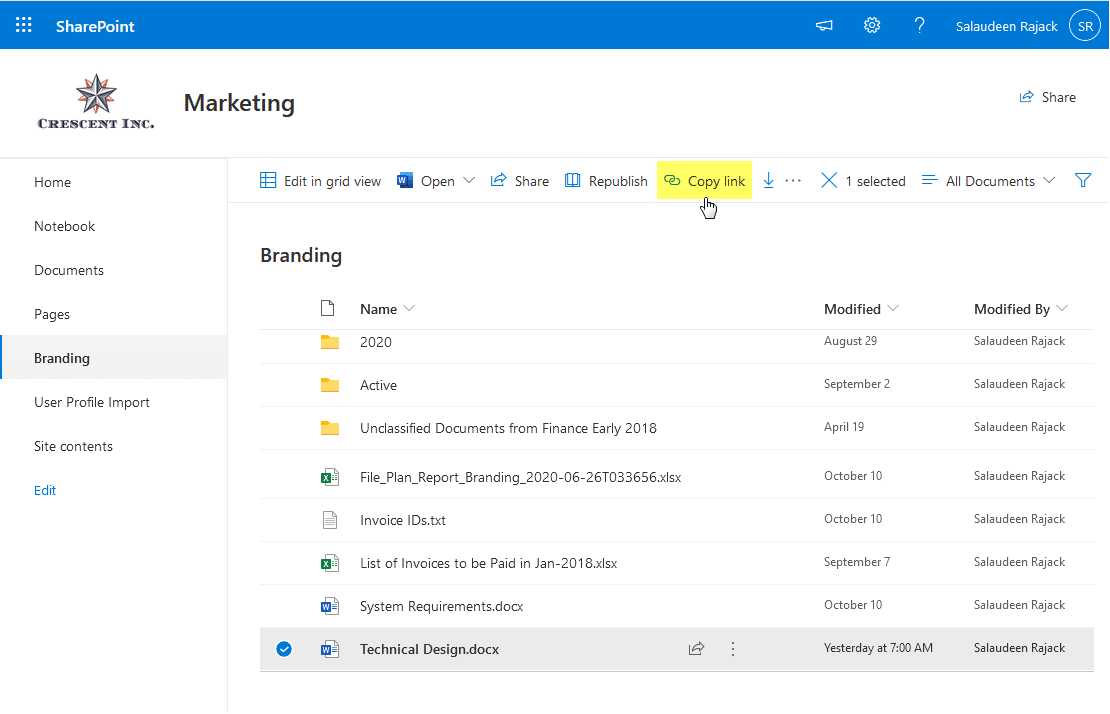Go to the Notebook section
Screen dimensions: 1110x714
64,225
